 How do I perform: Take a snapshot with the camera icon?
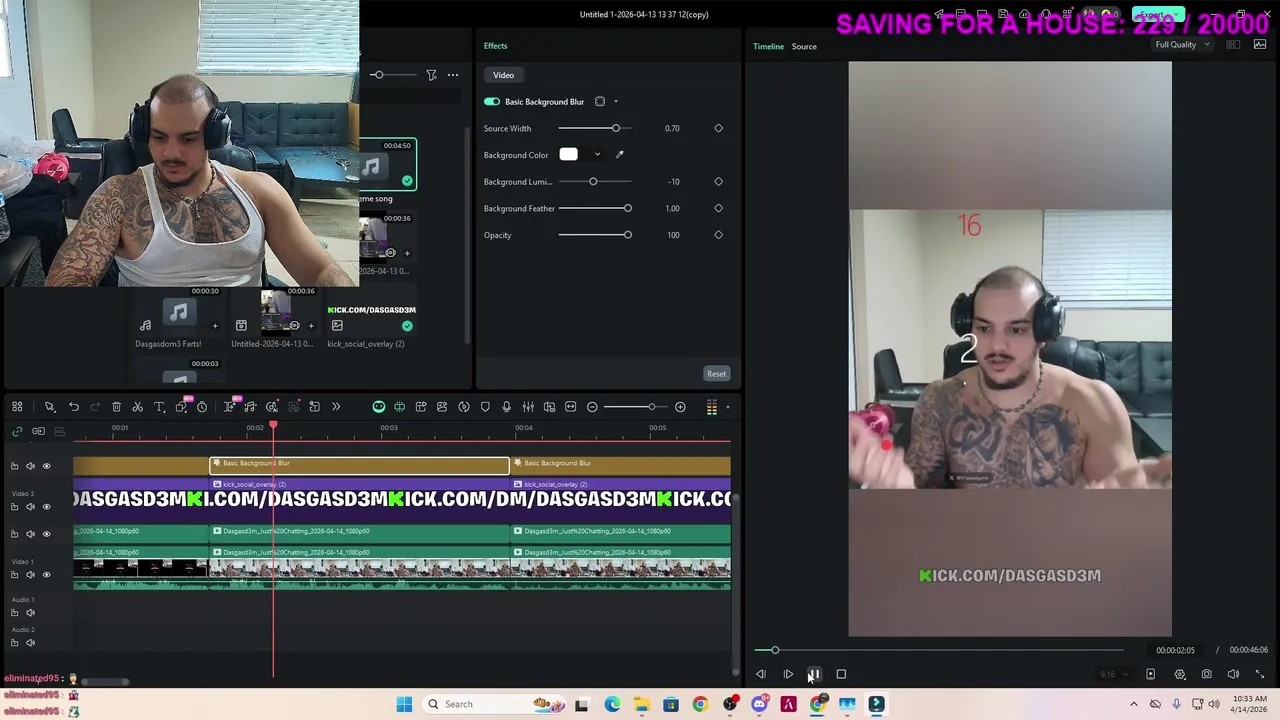[x=1206, y=675]
